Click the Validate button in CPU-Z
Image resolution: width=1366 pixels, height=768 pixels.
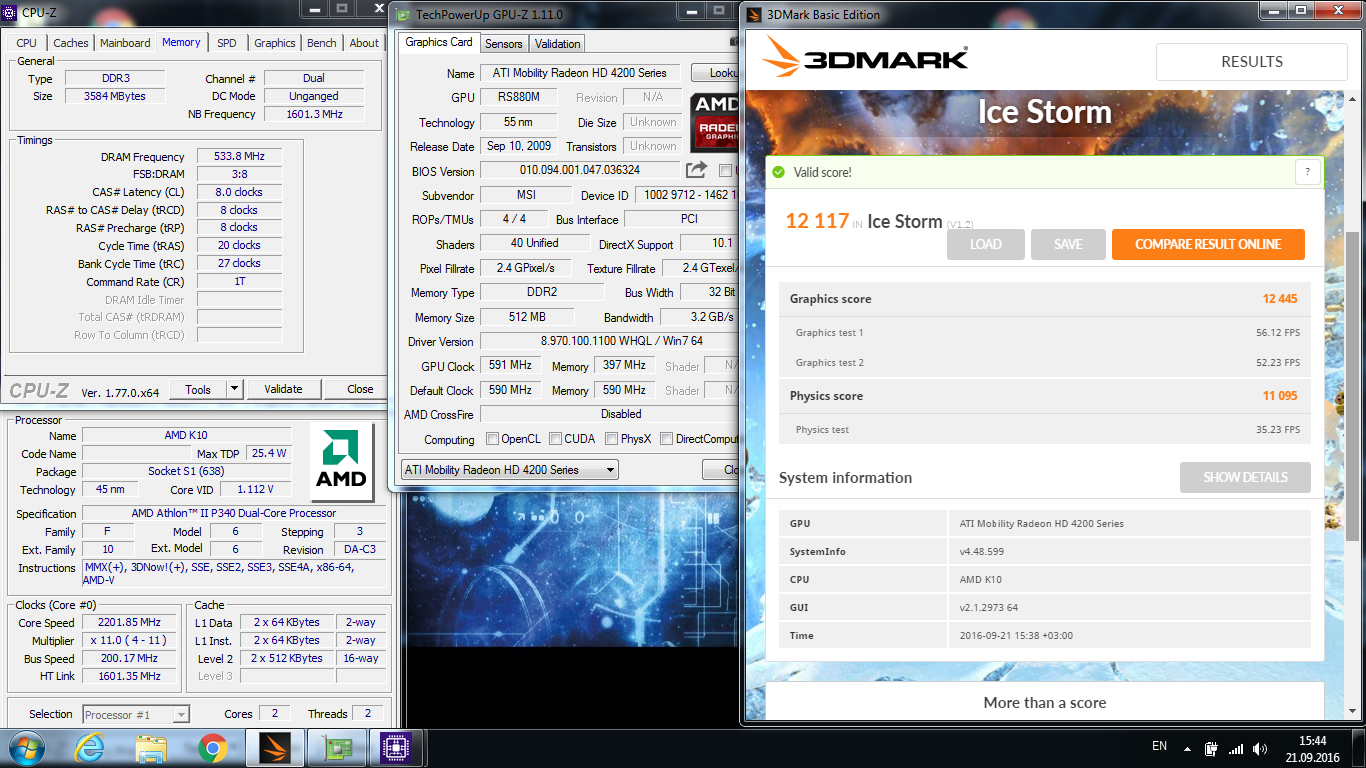pos(283,389)
